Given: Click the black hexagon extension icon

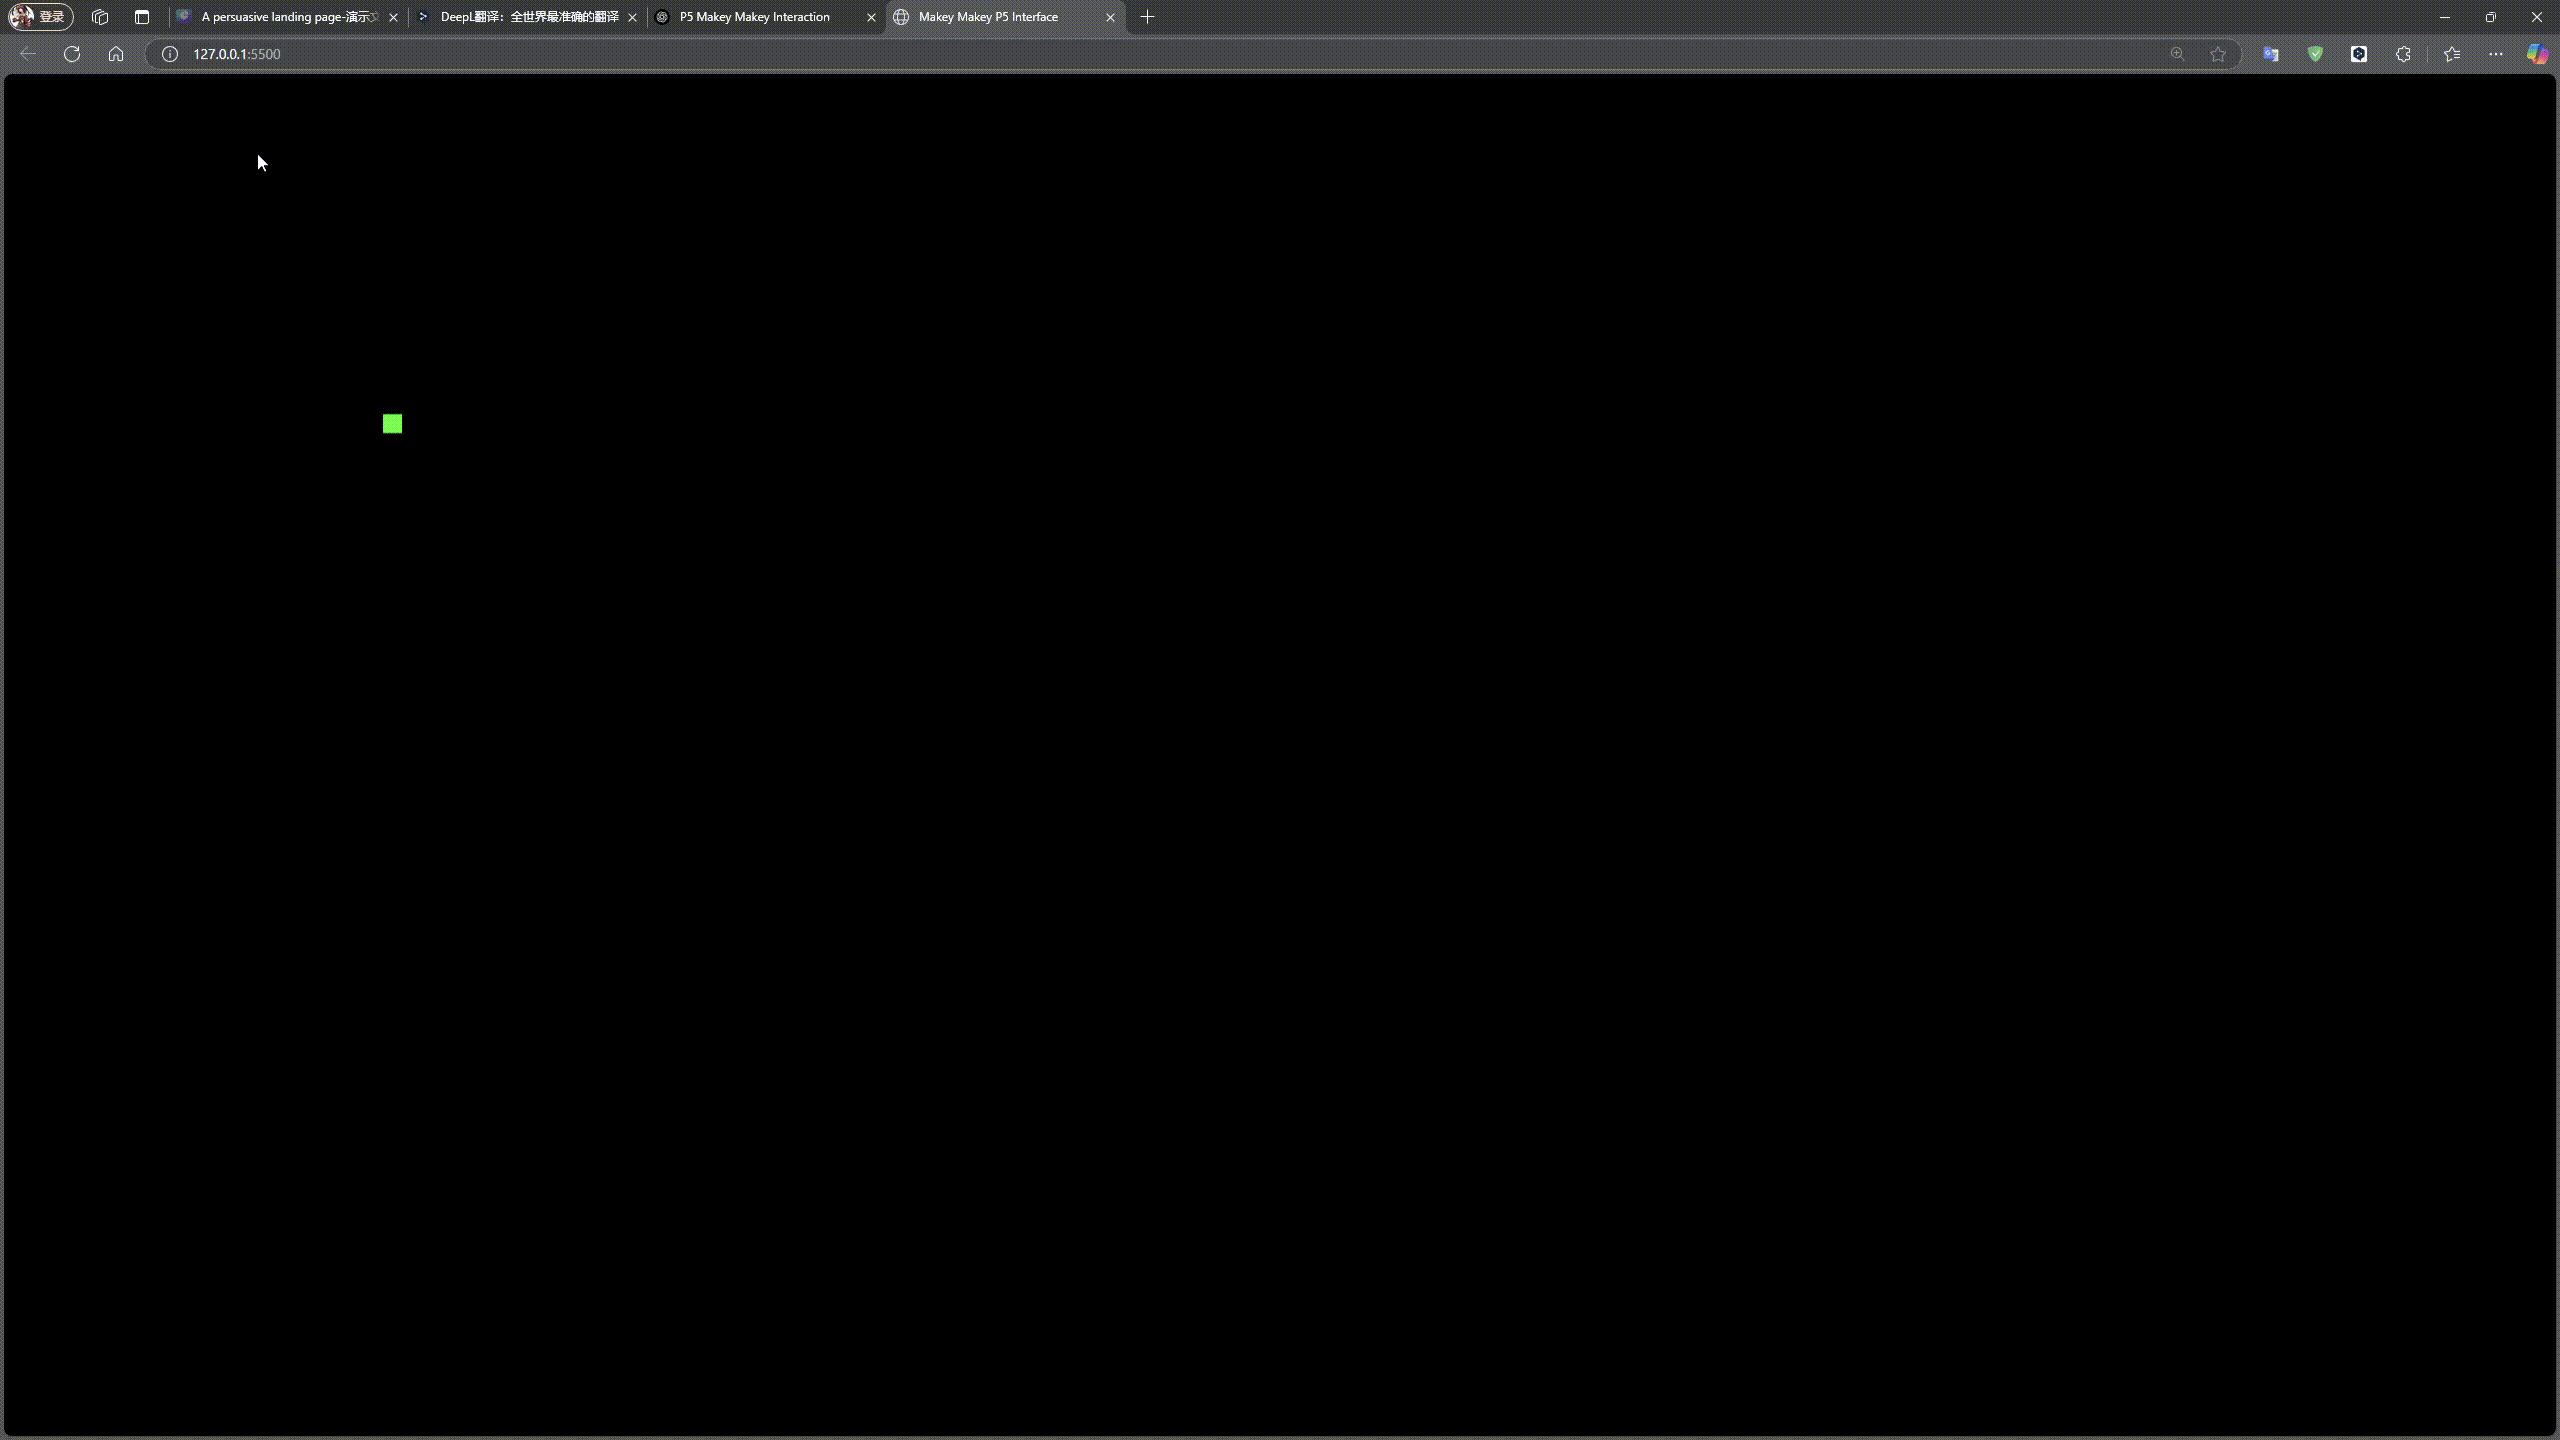Looking at the screenshot, I should tap(2358, 54).
